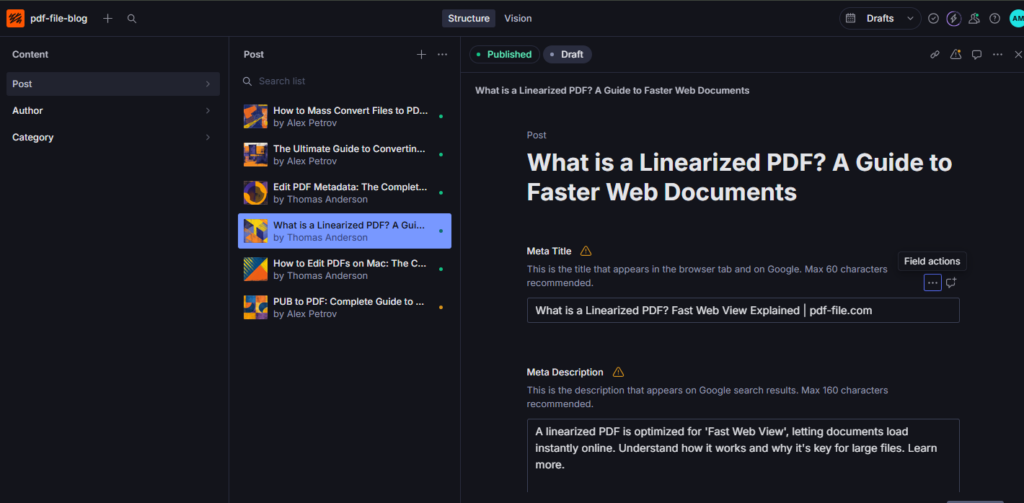Click the plus icon beside pdf-file-blog

click(x=108, y=18)
